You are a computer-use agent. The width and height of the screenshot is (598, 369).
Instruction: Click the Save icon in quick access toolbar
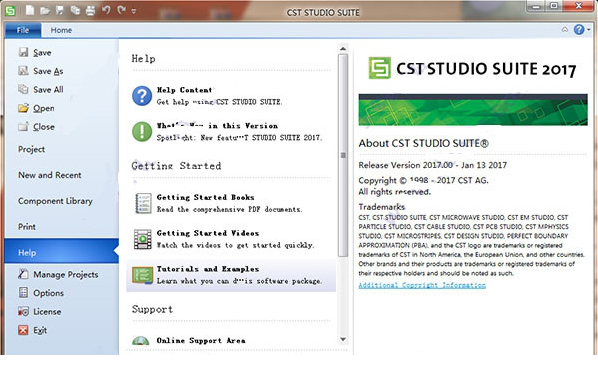[x=60, y=10]
